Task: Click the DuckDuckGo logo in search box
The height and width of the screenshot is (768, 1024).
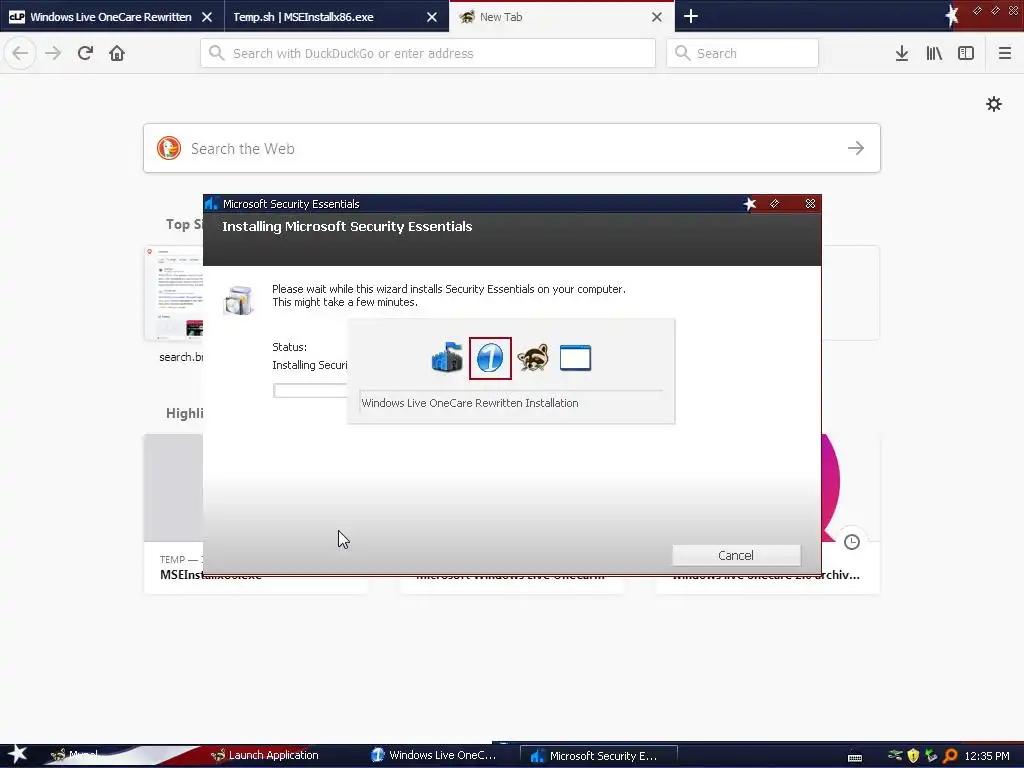Action: 169,148
